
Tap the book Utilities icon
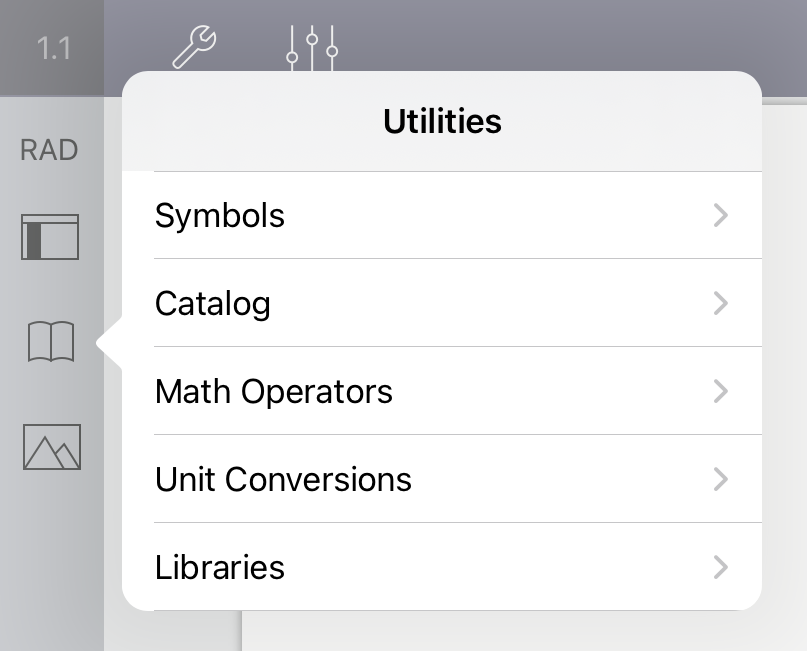50,342
